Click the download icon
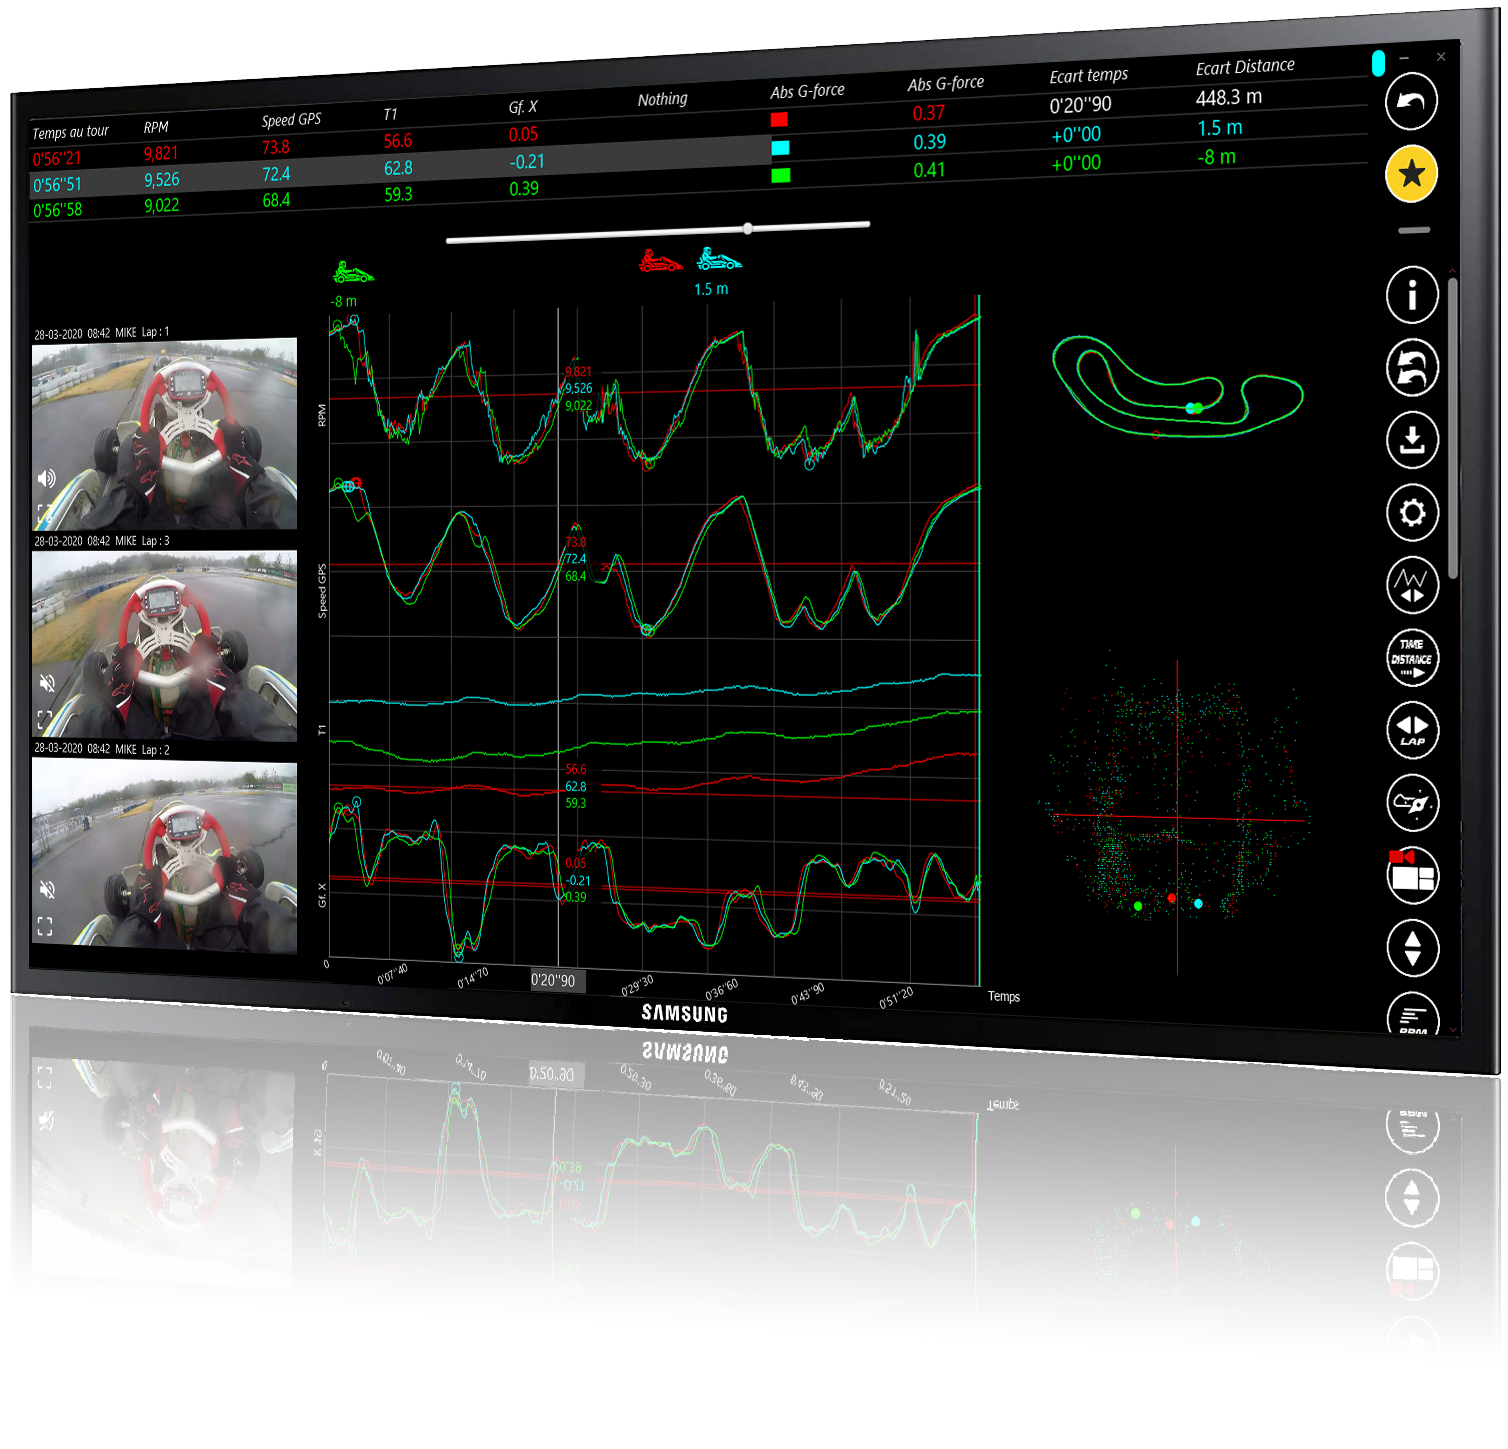 (x=1412, y=440)
